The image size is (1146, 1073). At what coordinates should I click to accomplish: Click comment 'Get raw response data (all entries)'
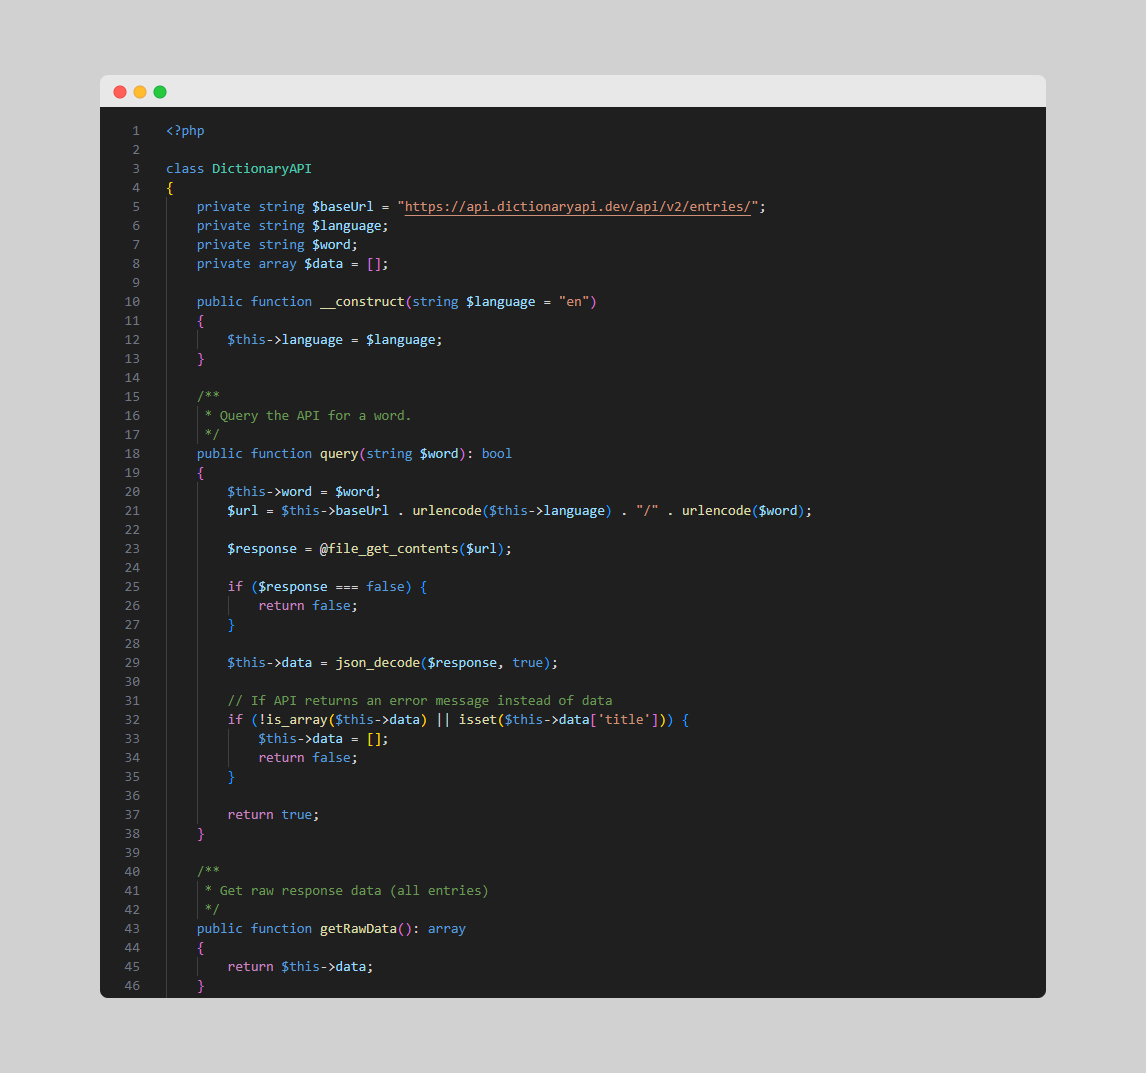point(354,891)
